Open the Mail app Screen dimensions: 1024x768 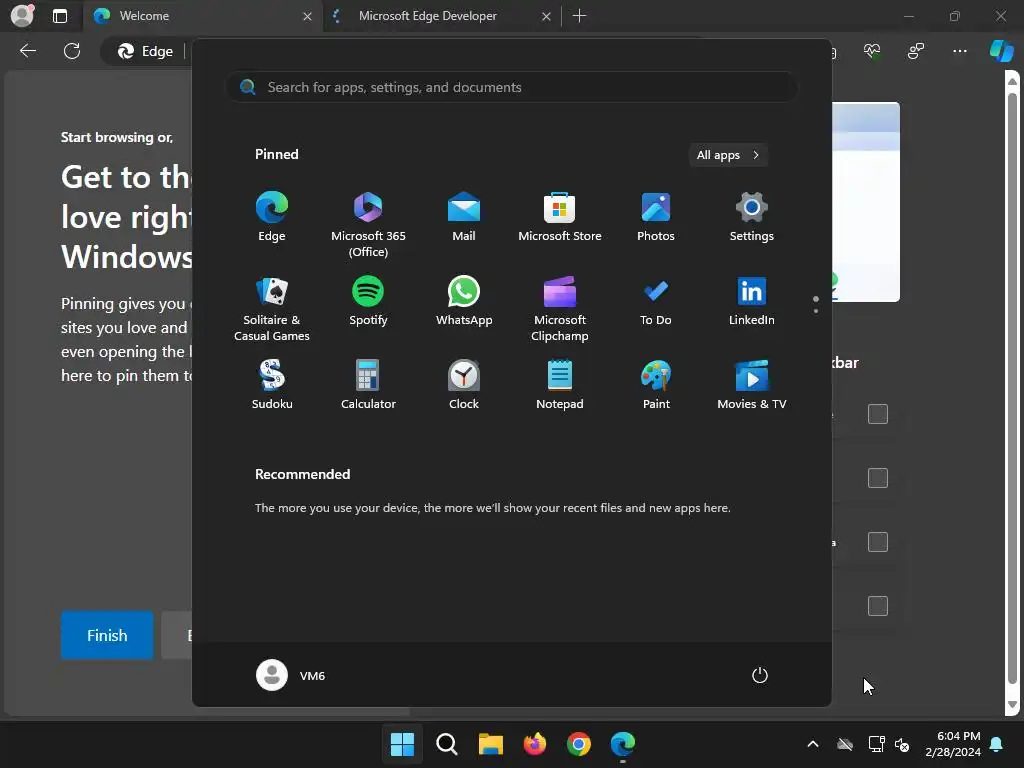pos(464,217)
